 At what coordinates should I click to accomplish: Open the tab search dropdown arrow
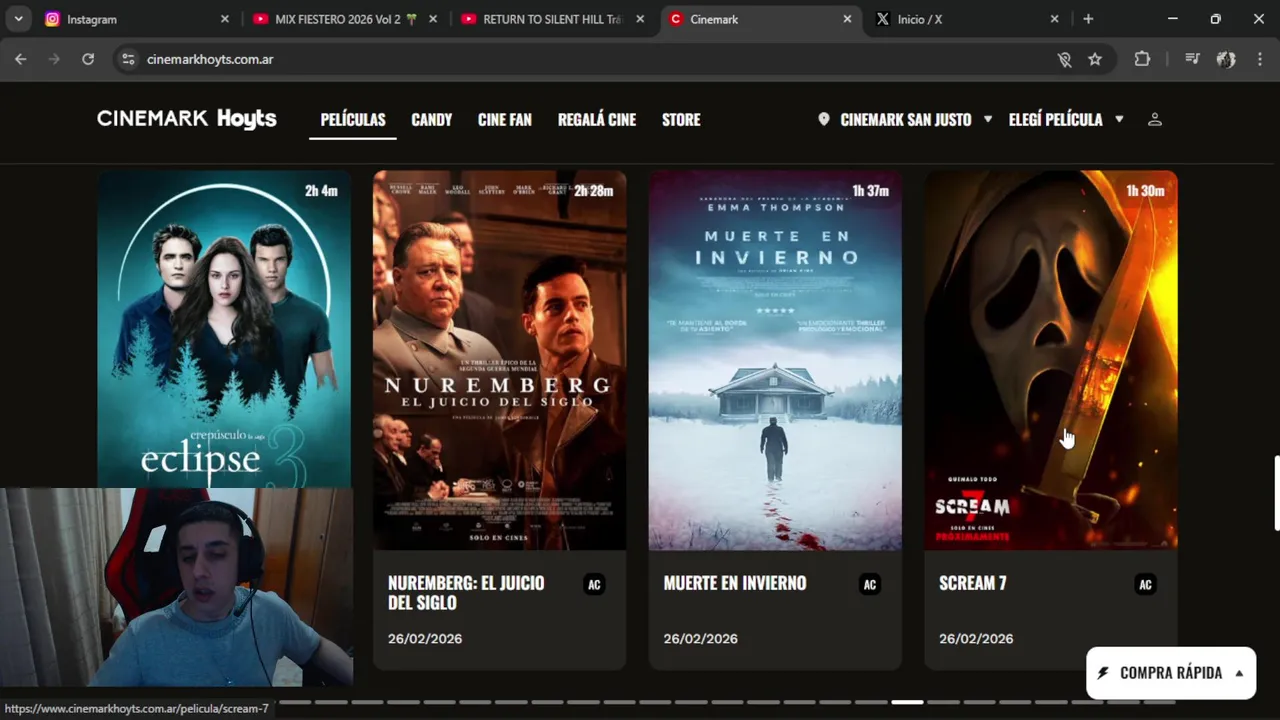tap(18, 19)
